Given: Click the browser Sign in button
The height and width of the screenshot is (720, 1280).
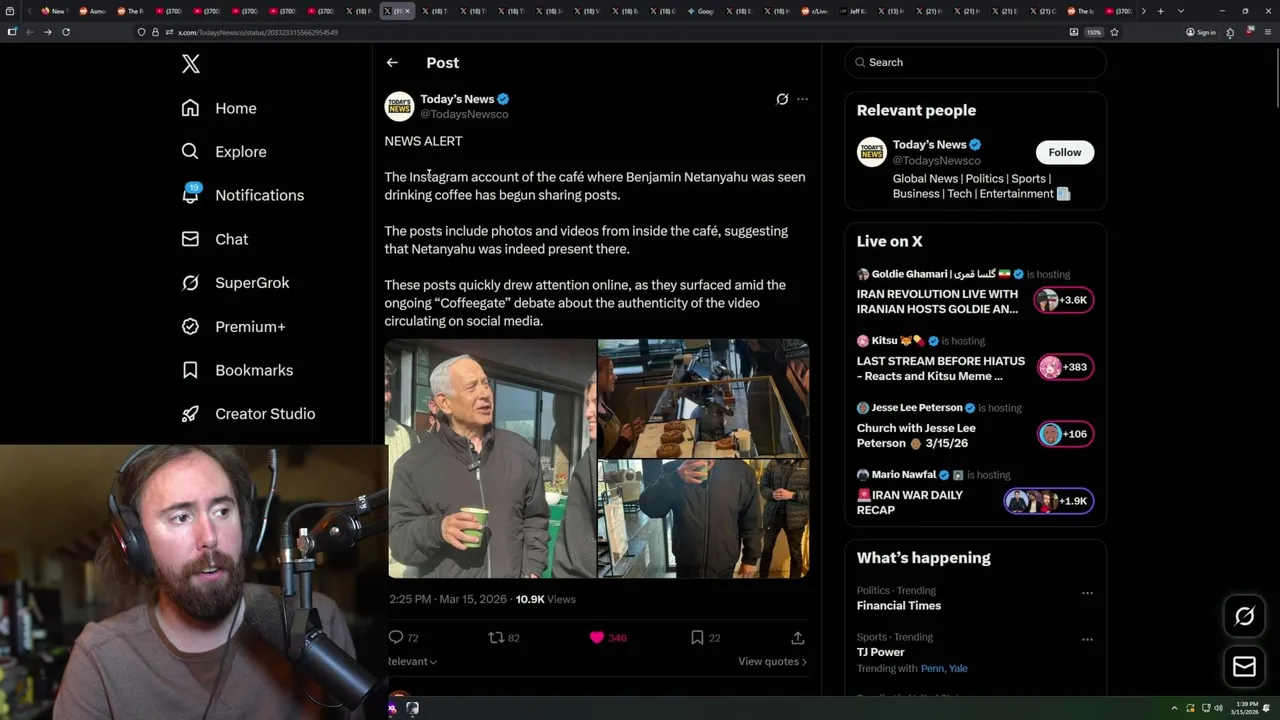Looking at the screenshot, I should [1201, 32].
